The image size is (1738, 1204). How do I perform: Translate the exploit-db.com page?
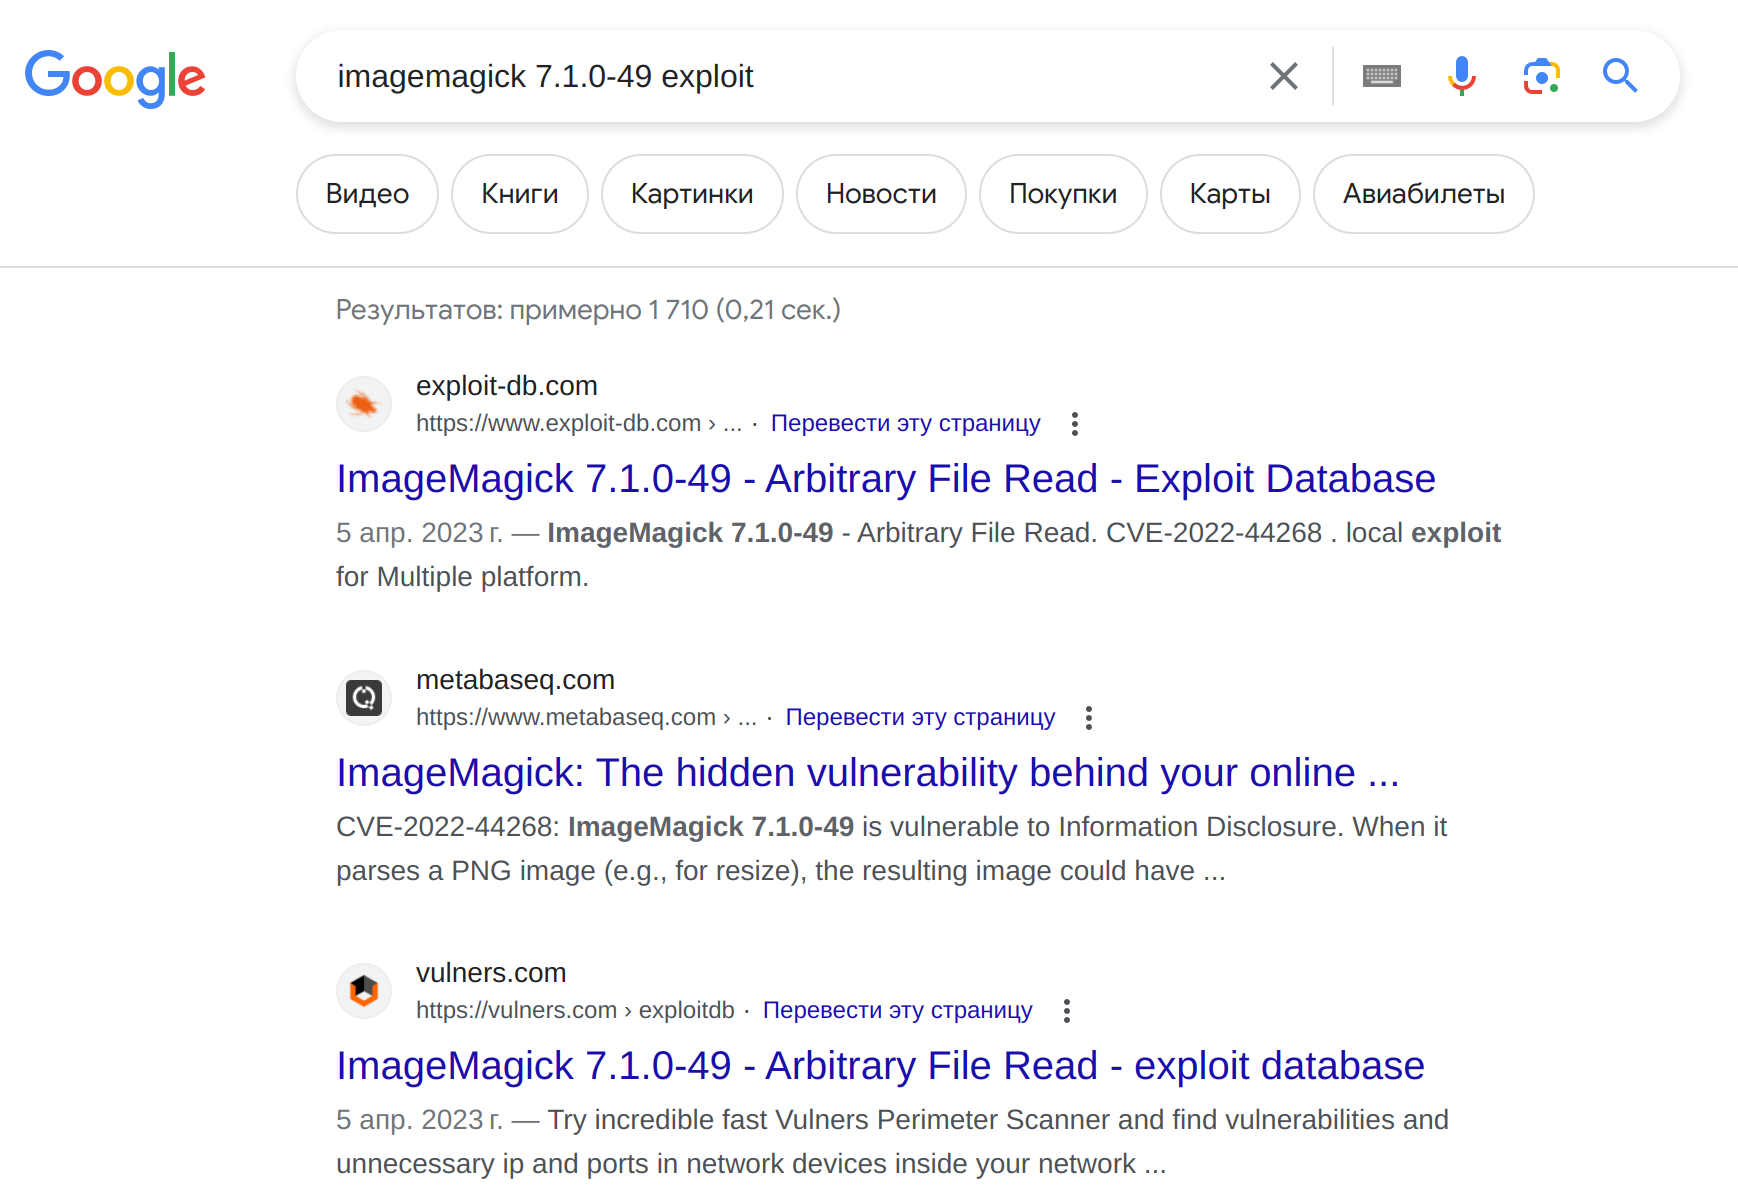[905, 423]
